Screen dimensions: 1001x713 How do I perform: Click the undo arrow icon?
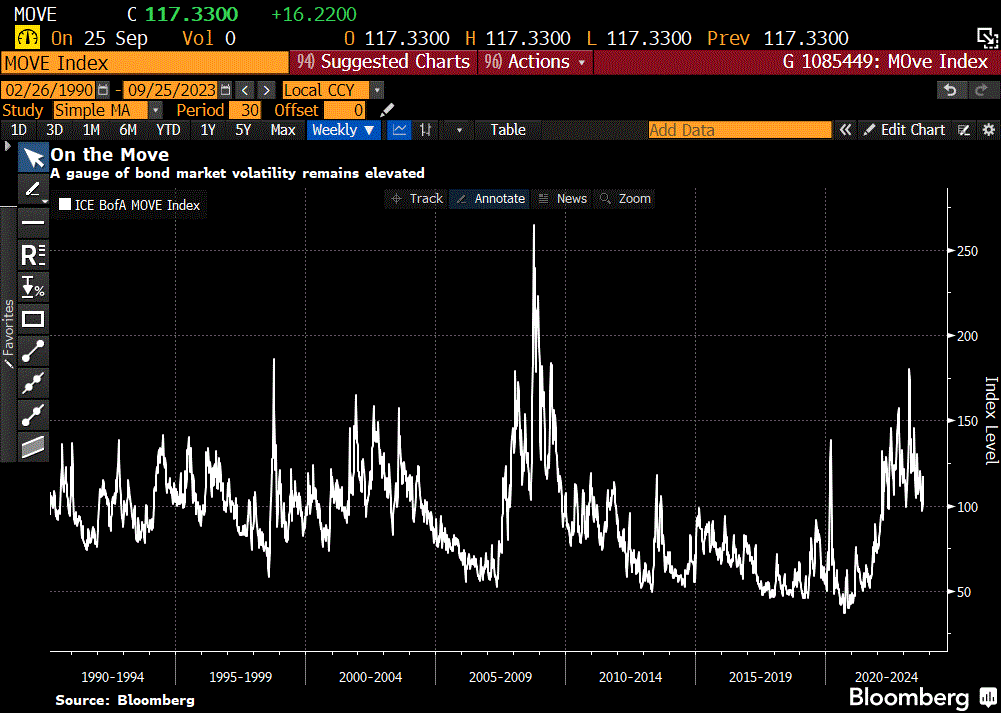pos(950,91)
